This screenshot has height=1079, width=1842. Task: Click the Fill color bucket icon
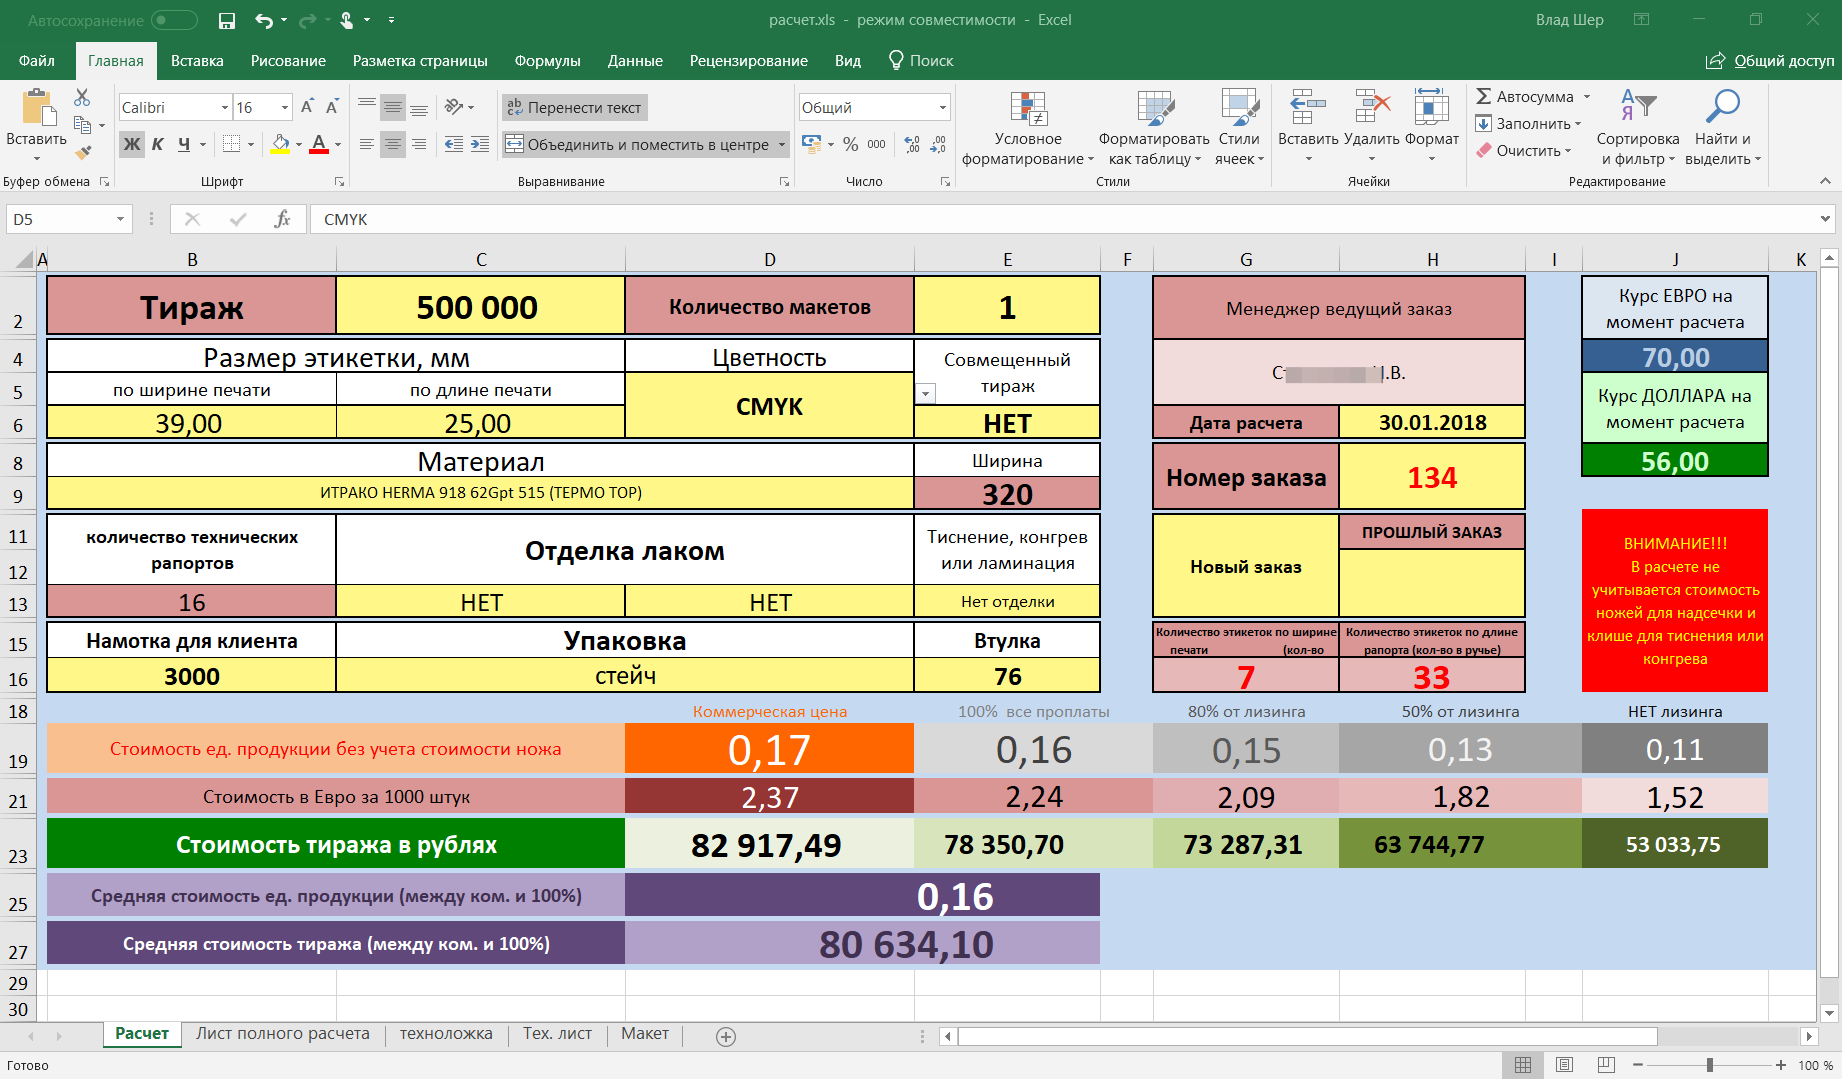(x=281, y=144)
